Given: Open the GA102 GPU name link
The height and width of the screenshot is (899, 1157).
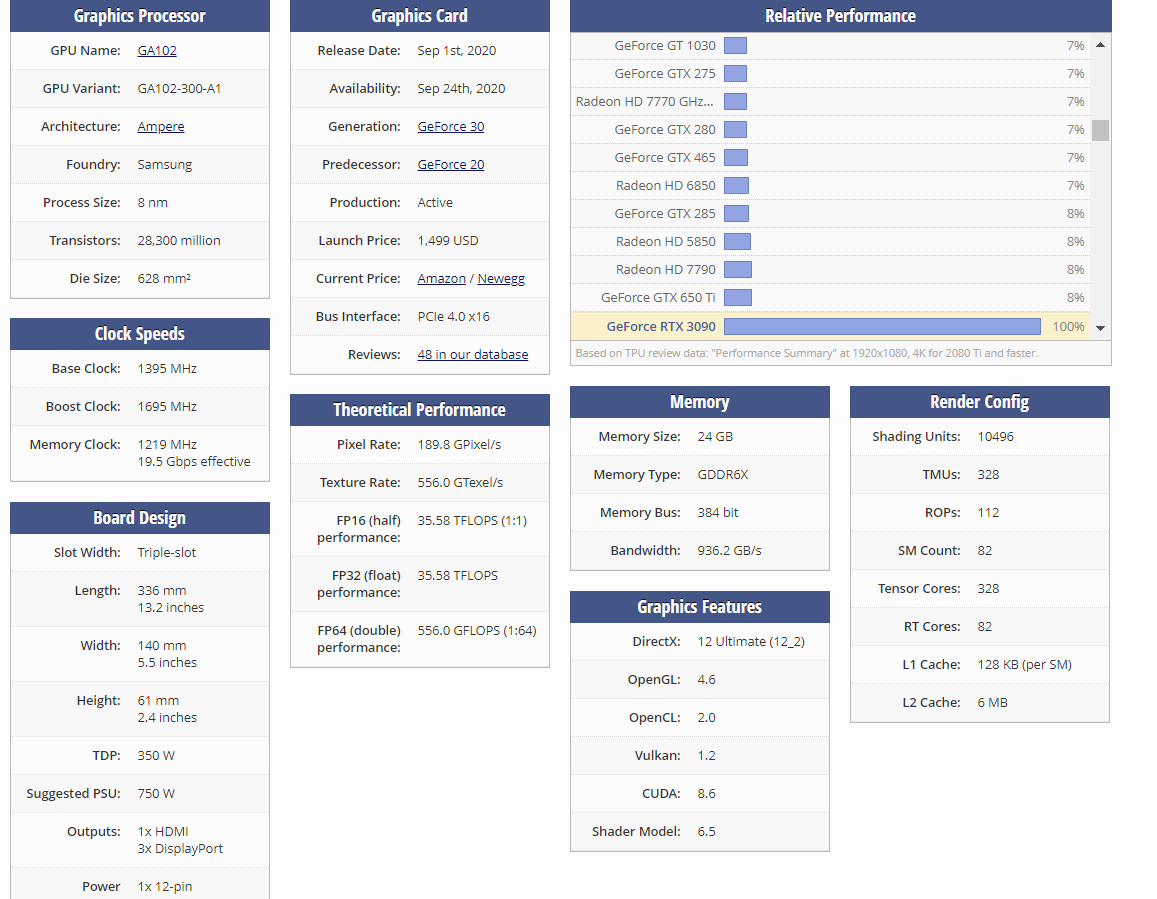Looking at the screenshot, I should pos(156,50).
